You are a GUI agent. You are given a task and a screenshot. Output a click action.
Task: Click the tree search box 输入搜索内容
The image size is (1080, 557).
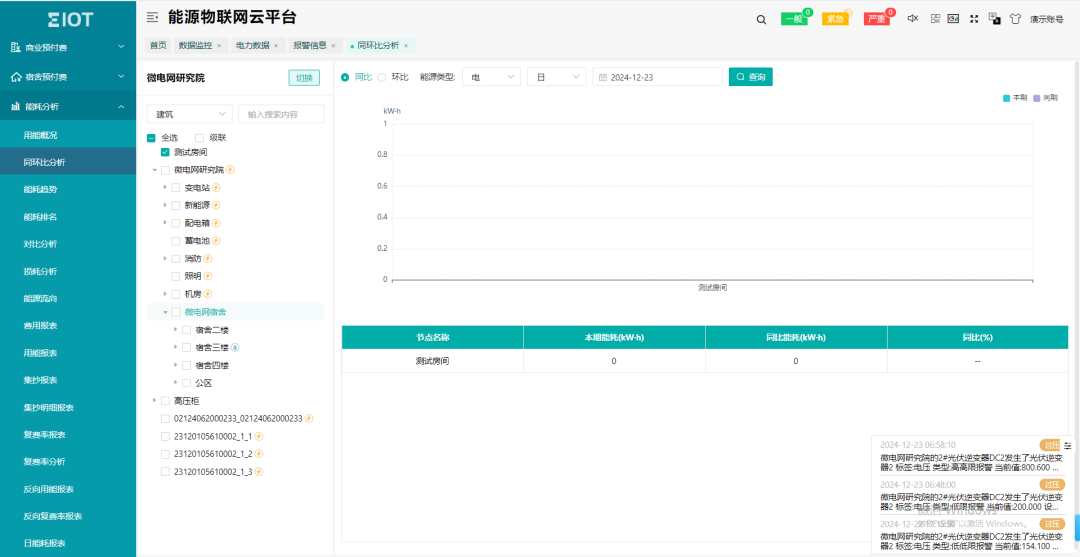click(281, 114)
